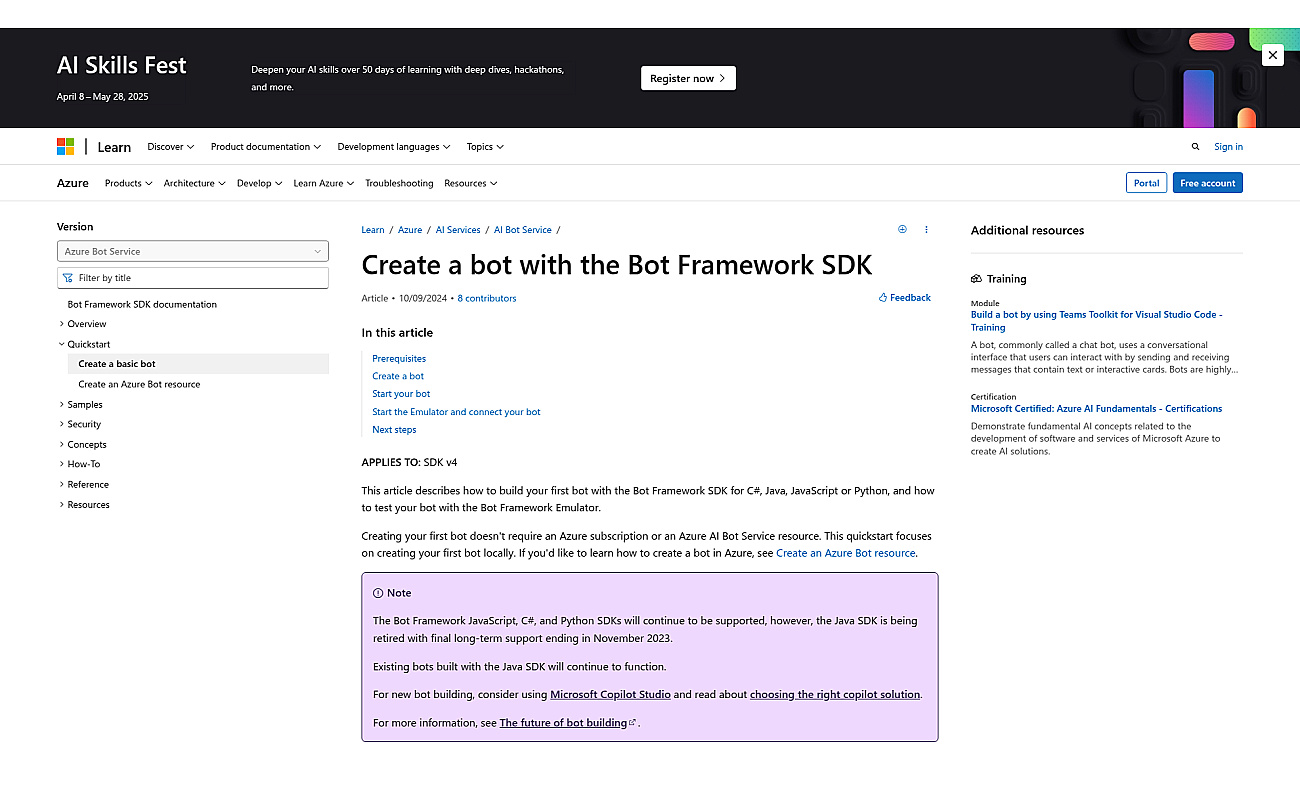This screenshot has height=788, width=1300.
Task: Select Create an Azure Bot resource sidebar item
Action: click(139, 384)
